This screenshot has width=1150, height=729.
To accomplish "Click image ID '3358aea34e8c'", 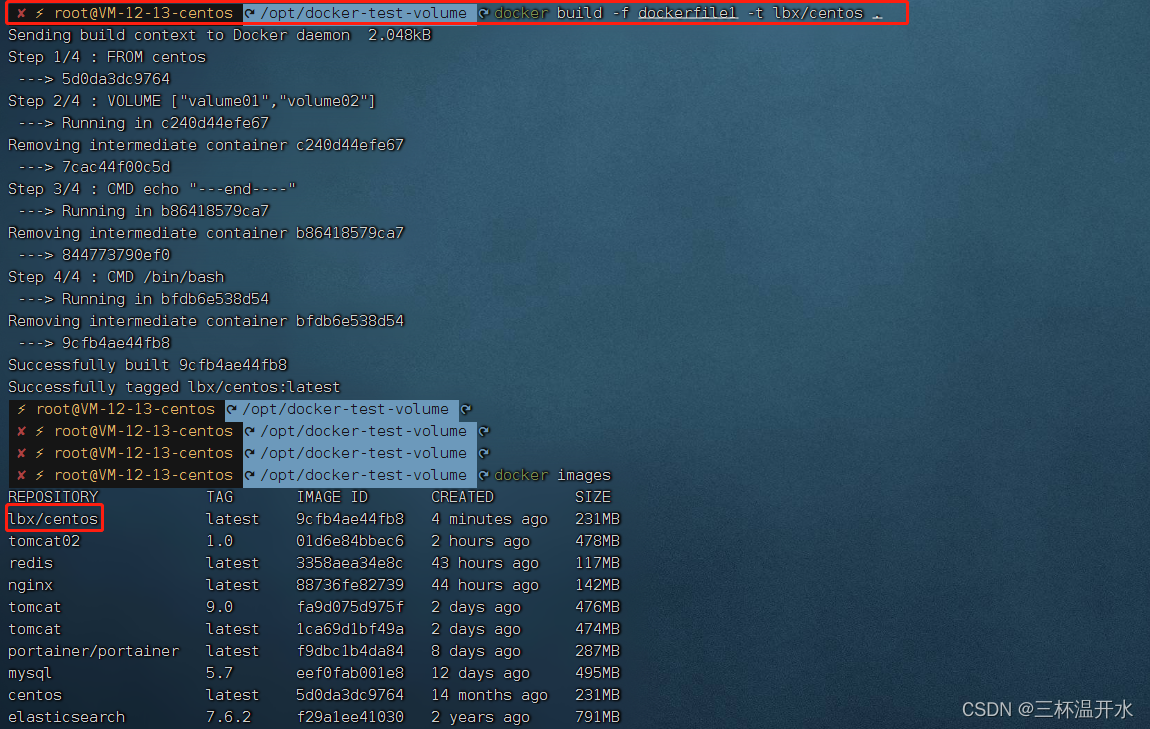I will 350,563.
